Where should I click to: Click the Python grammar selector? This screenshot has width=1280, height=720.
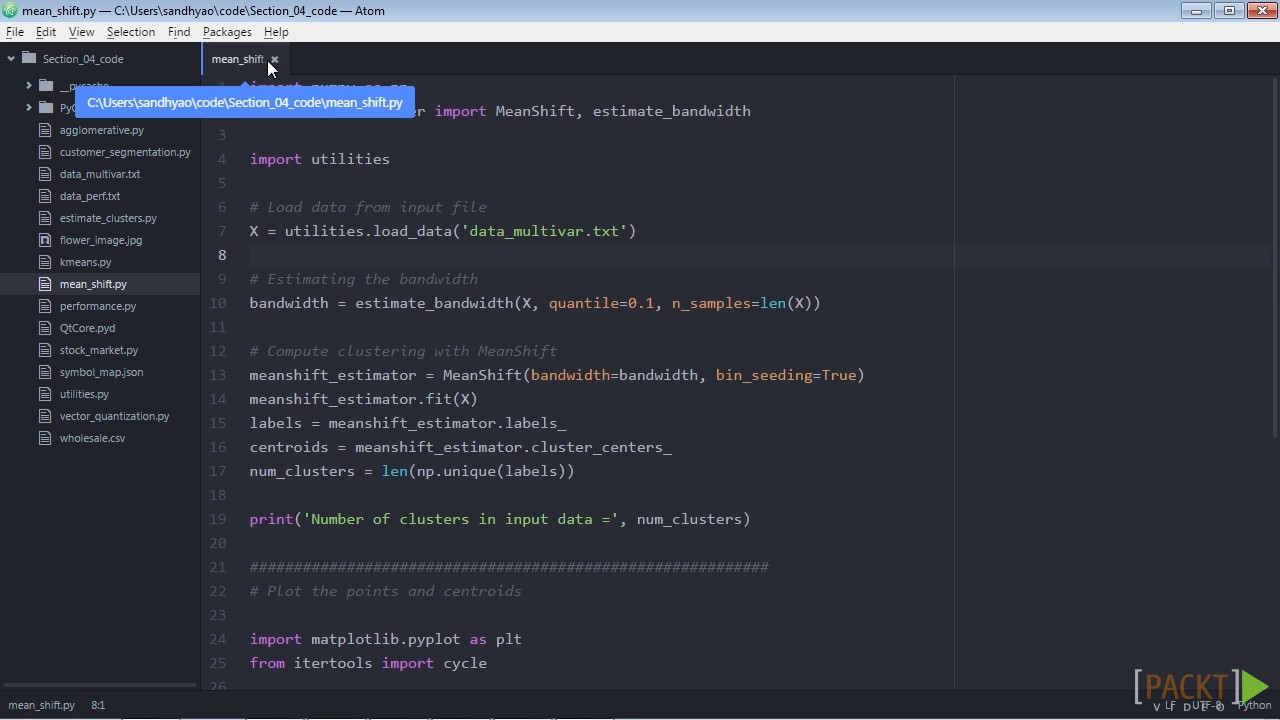pos(1254,705)
